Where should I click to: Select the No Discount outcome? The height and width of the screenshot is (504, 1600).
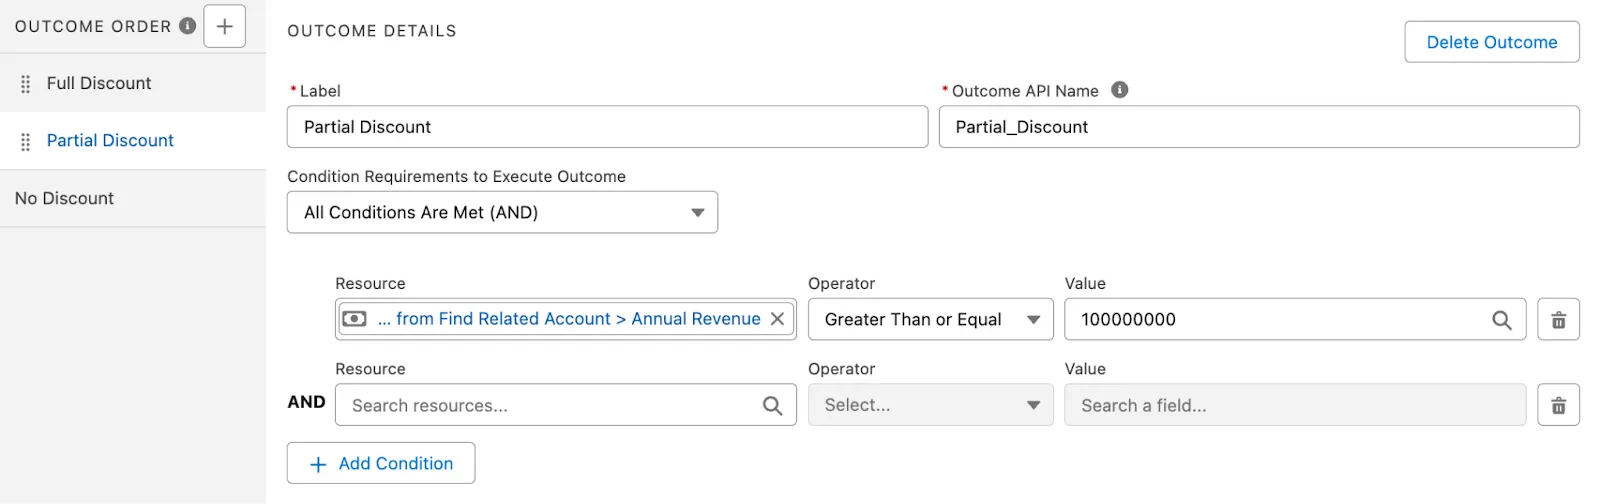65,198
